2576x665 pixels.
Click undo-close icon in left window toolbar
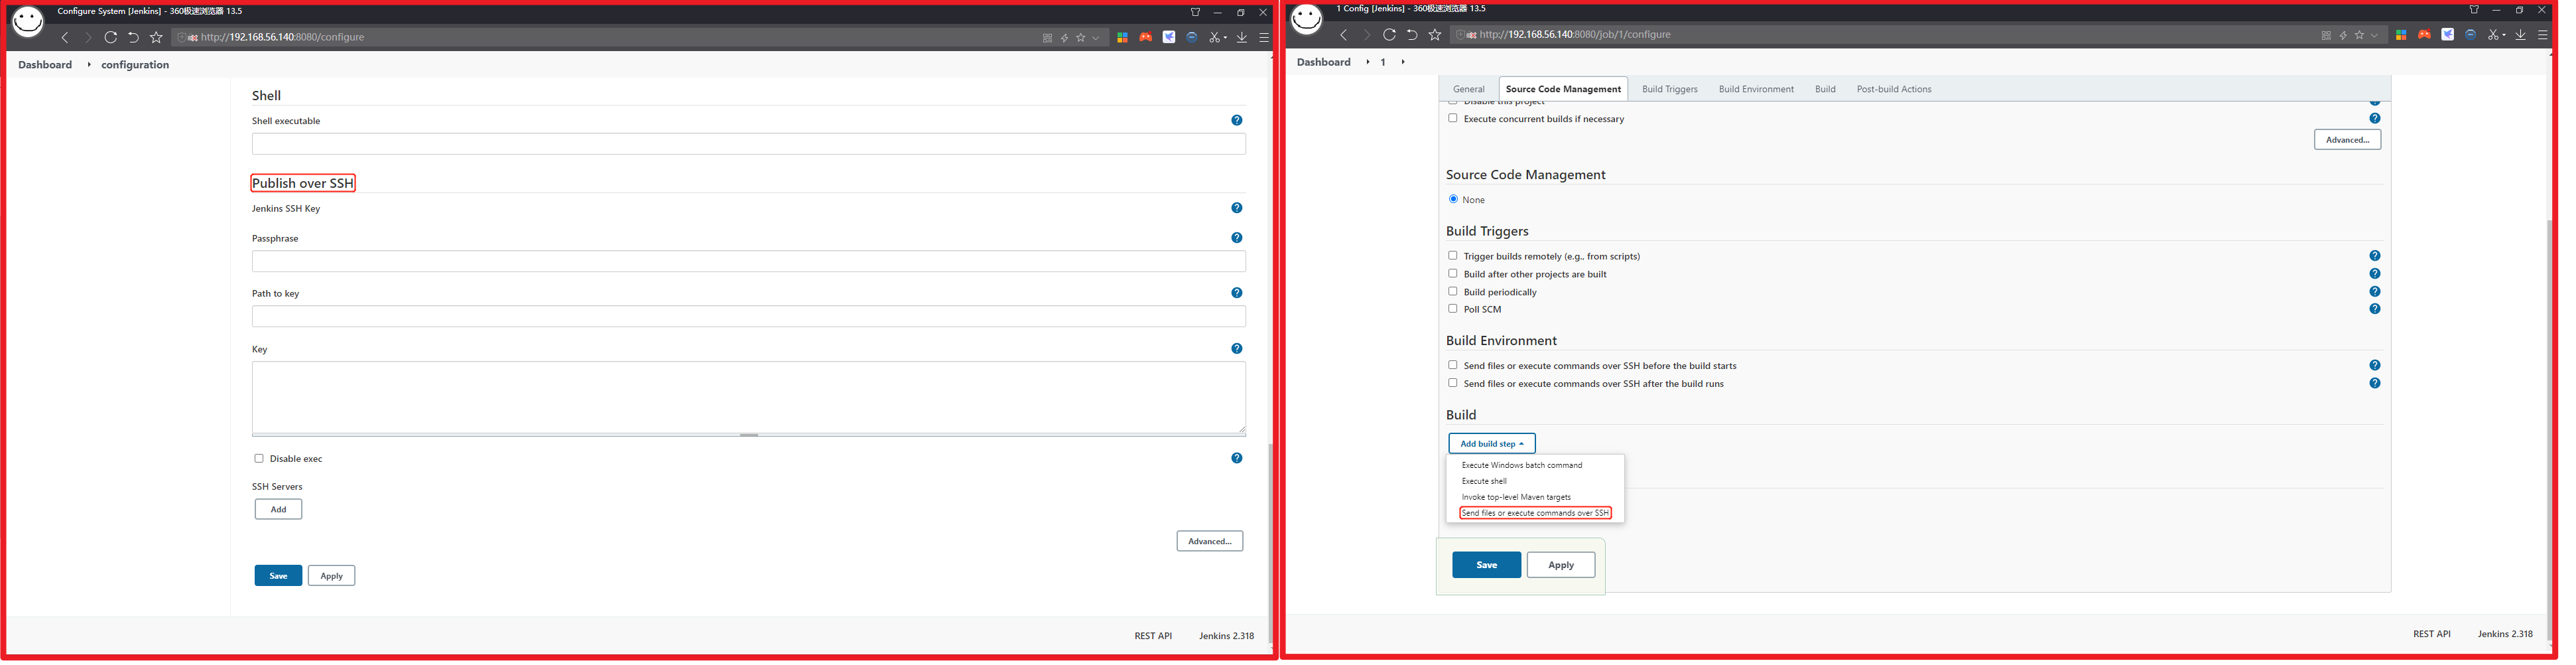coord(133,37)
